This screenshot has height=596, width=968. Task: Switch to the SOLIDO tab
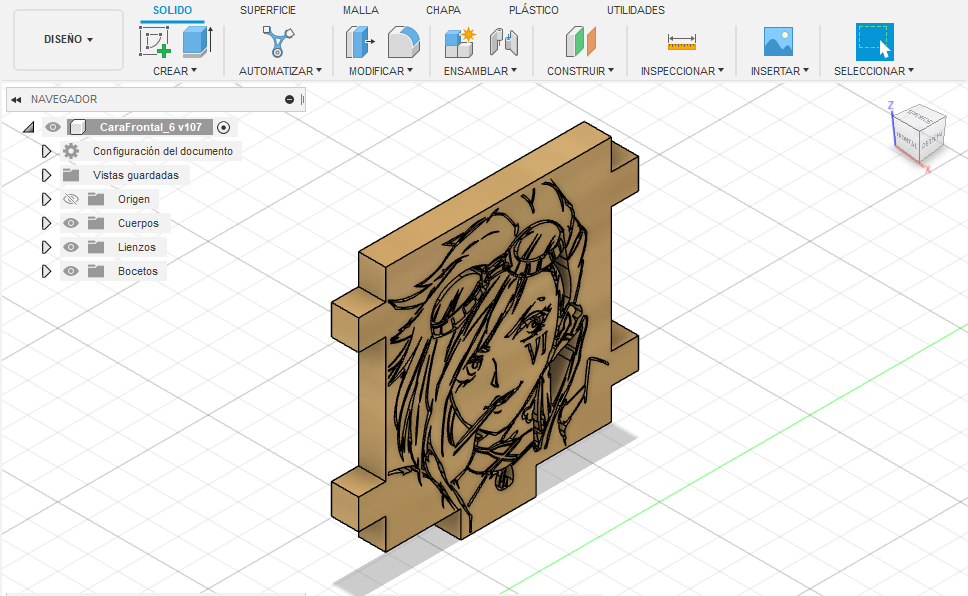(172, 10)
